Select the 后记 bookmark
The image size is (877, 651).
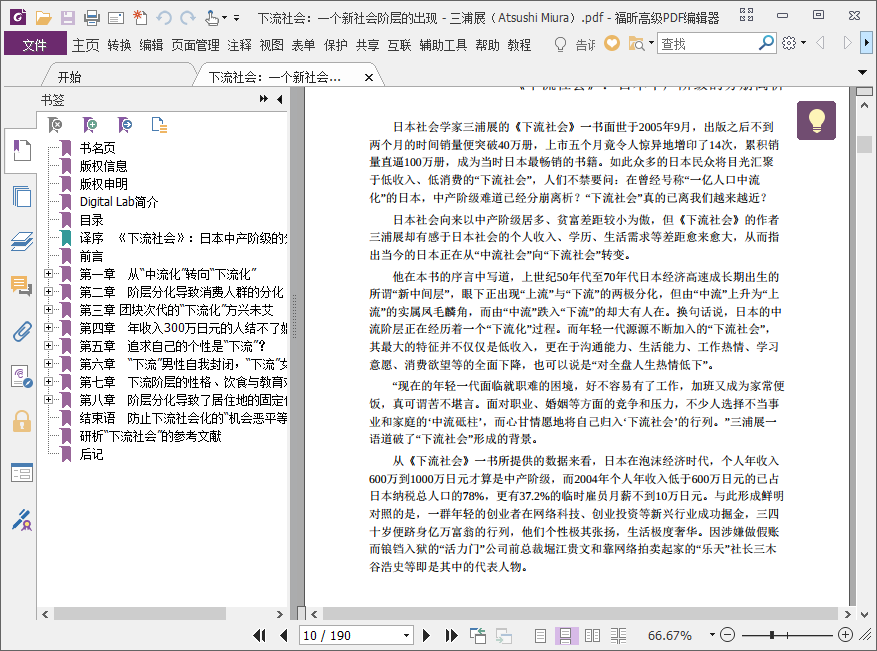click(x=91, y=454)
